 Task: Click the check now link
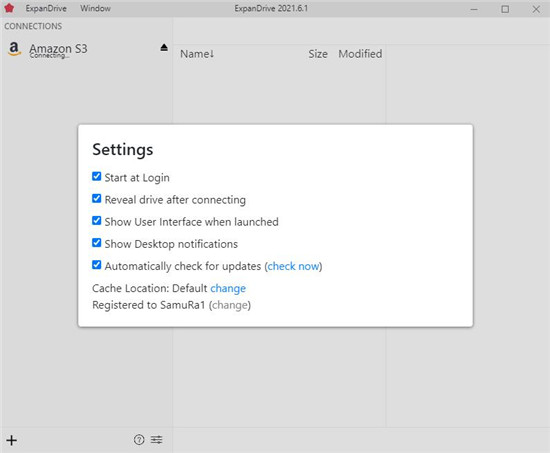[293, 266]
